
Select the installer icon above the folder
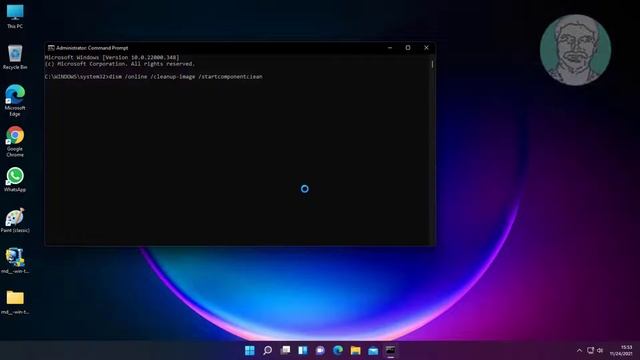pos(15,261)
